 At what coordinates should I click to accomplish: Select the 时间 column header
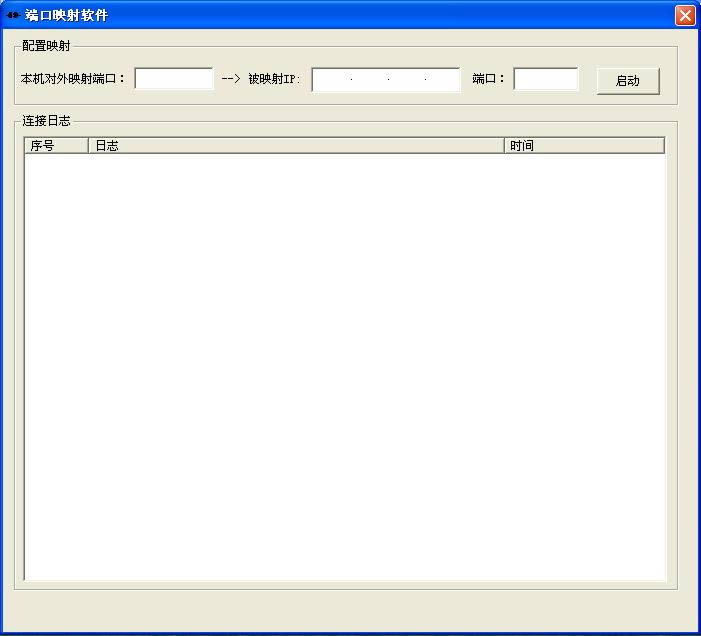(584, 146)
